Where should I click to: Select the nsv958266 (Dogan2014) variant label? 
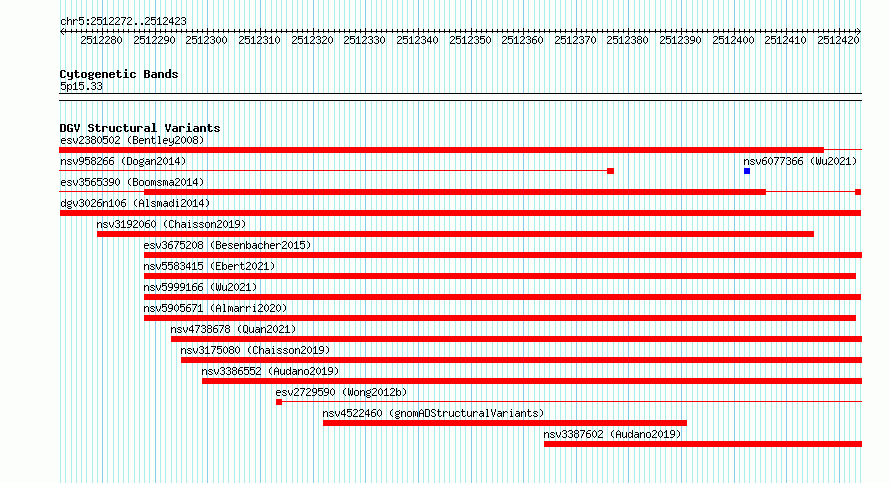[x=123, y=161]
